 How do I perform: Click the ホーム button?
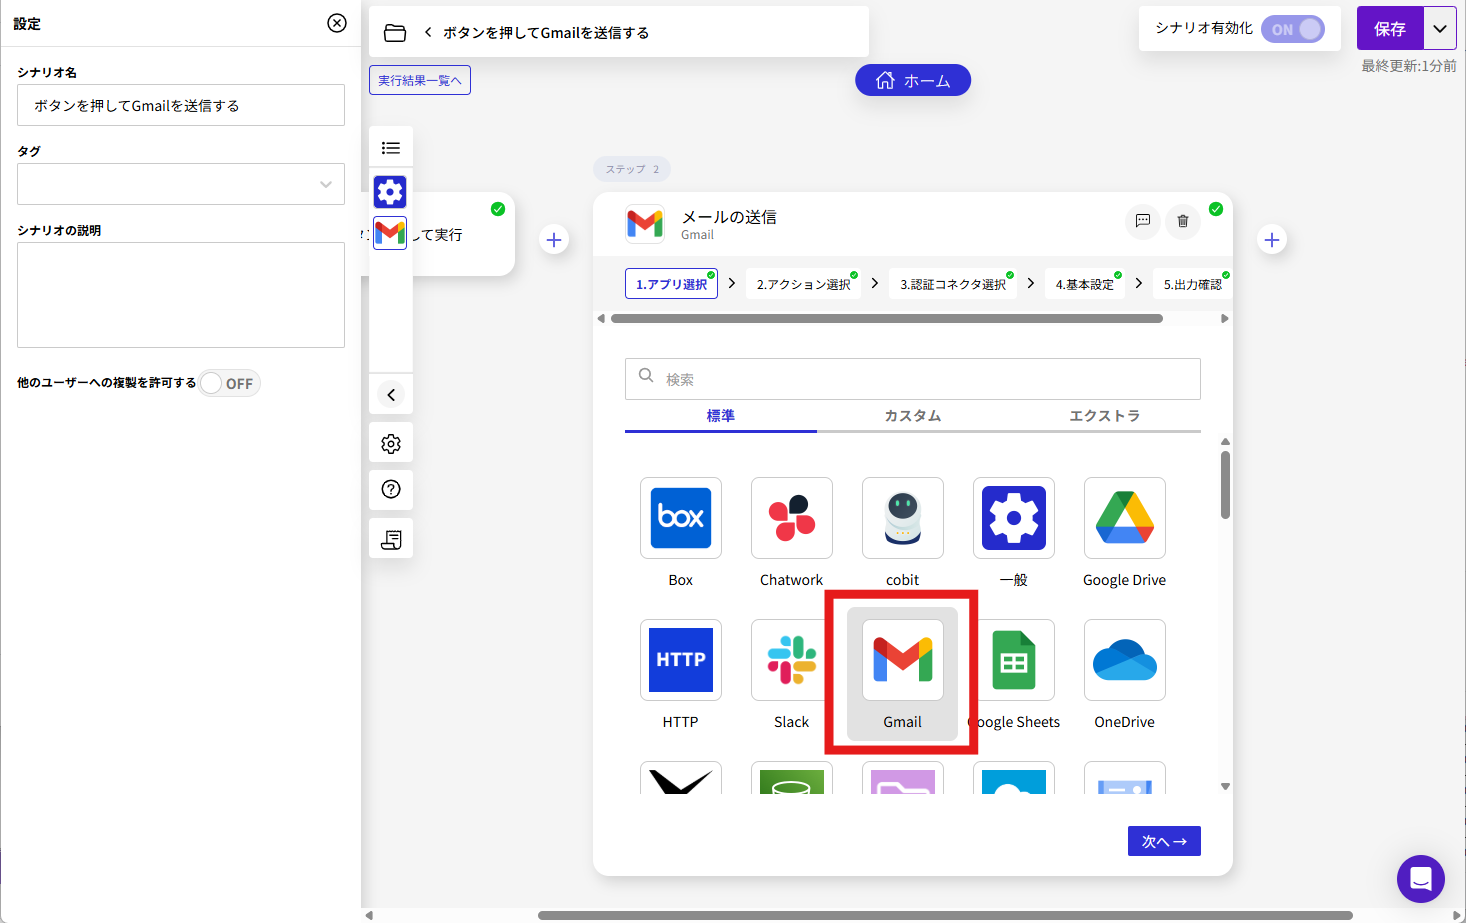913,80
